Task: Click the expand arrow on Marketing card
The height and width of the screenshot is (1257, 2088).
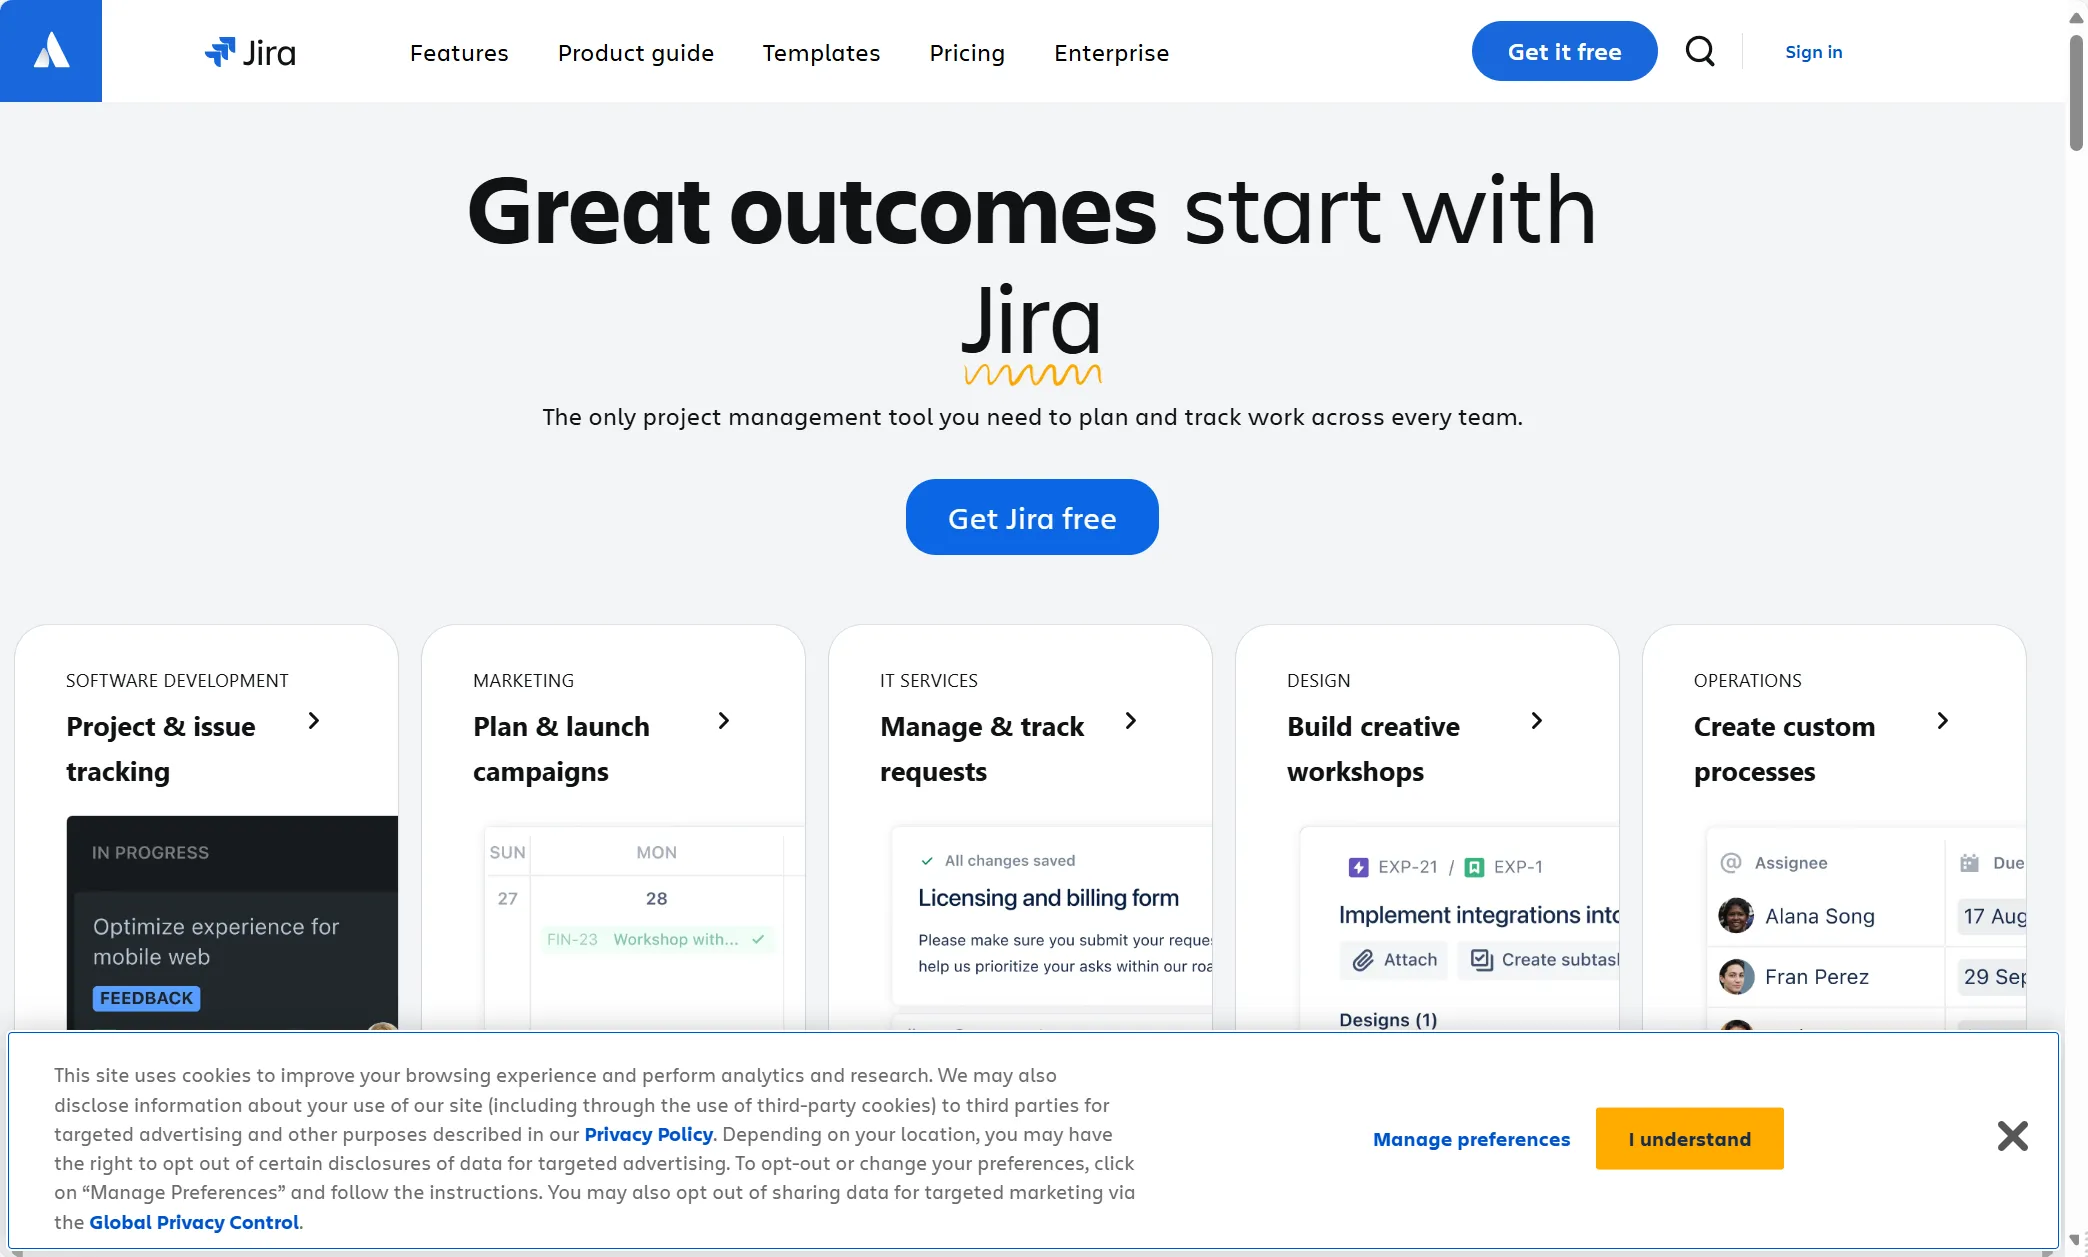Action: [x=723, y=720]
